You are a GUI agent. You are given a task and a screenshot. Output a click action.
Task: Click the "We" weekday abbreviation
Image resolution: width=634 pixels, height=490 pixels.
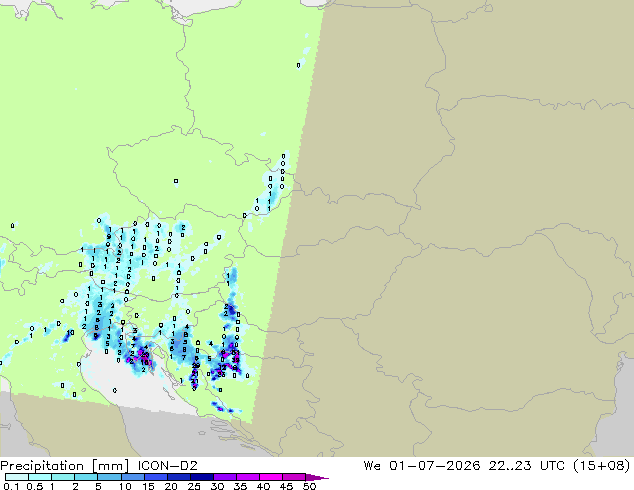(372, 466)
